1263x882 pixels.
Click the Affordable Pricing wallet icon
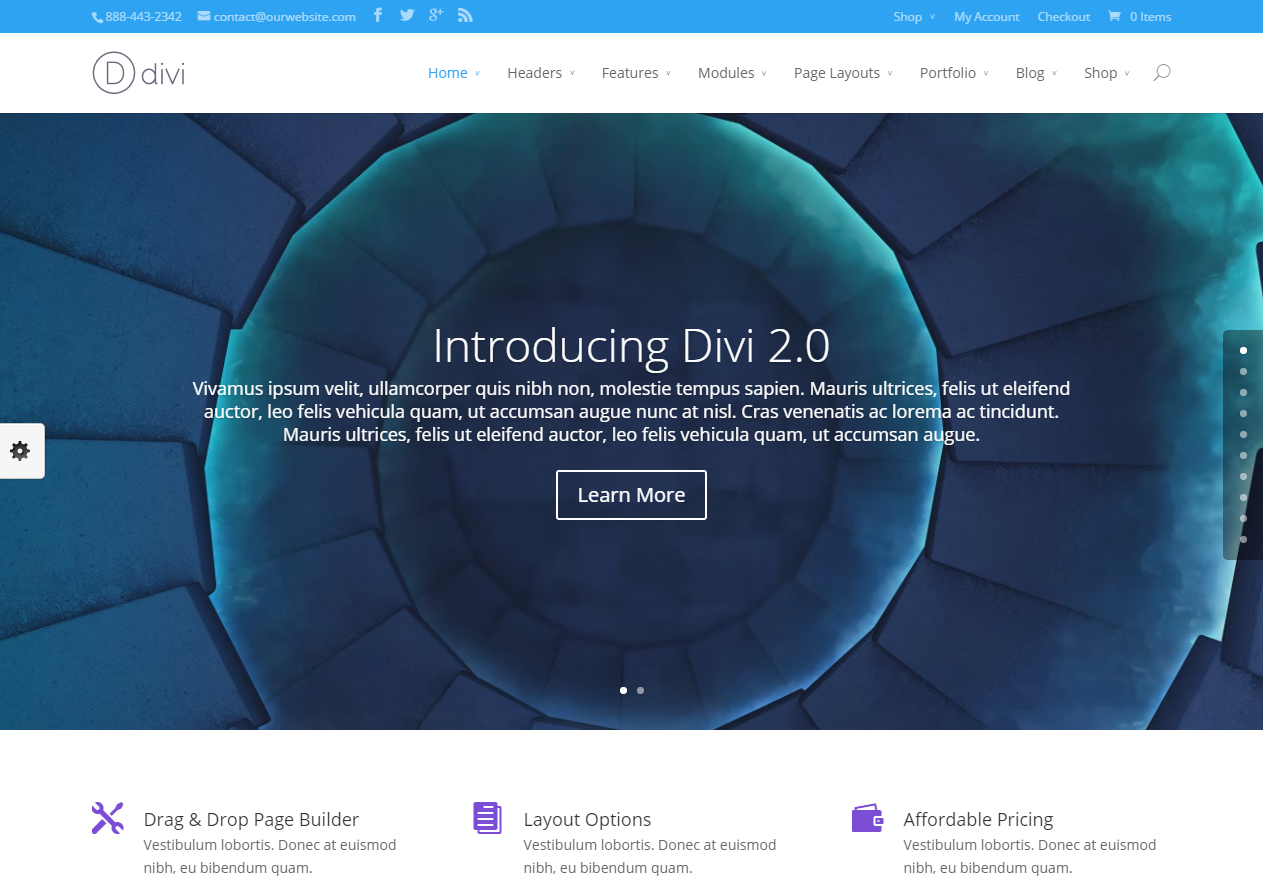point(867,818)
